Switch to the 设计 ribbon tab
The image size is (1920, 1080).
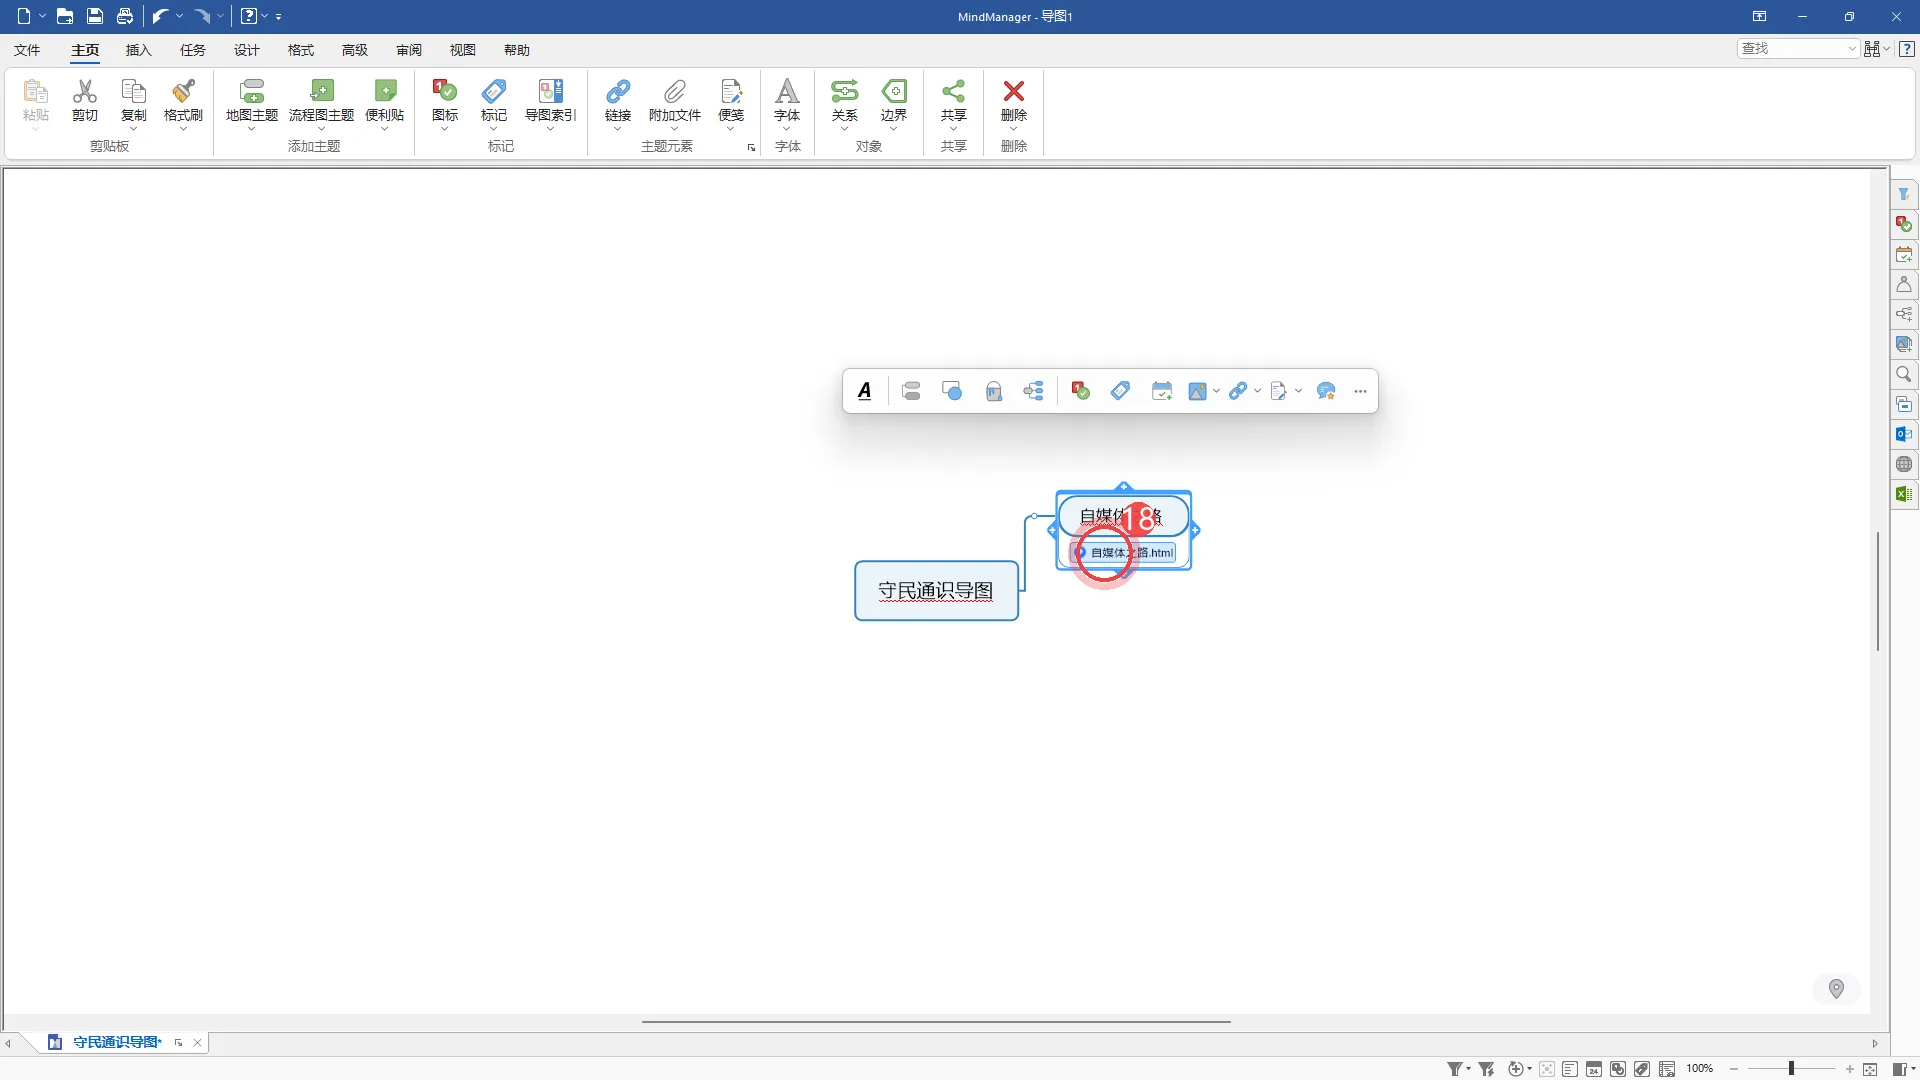coord(247,50)
